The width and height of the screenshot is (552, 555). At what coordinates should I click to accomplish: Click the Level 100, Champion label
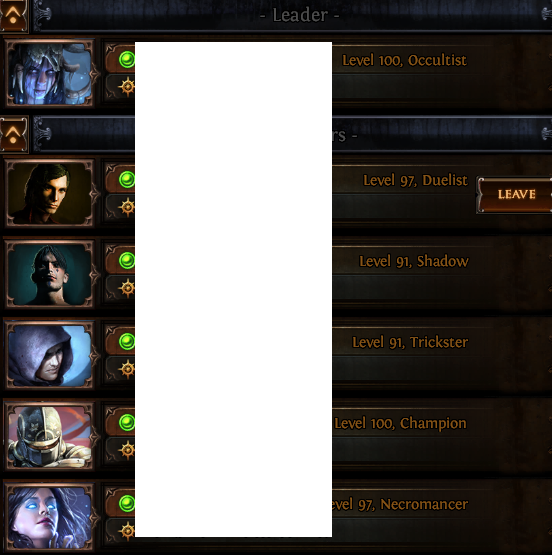400,423
